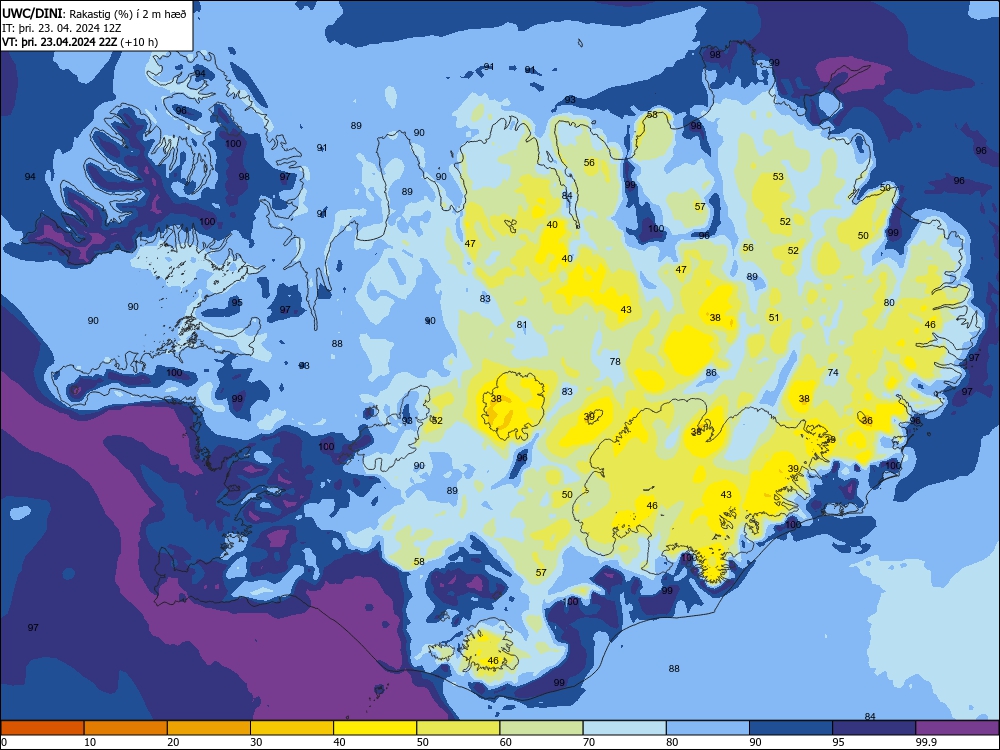Image resolution: width=1000 pixels, height=750 pixels.
Task: Click the legend tick label '30'
Action: pos(256,742)
